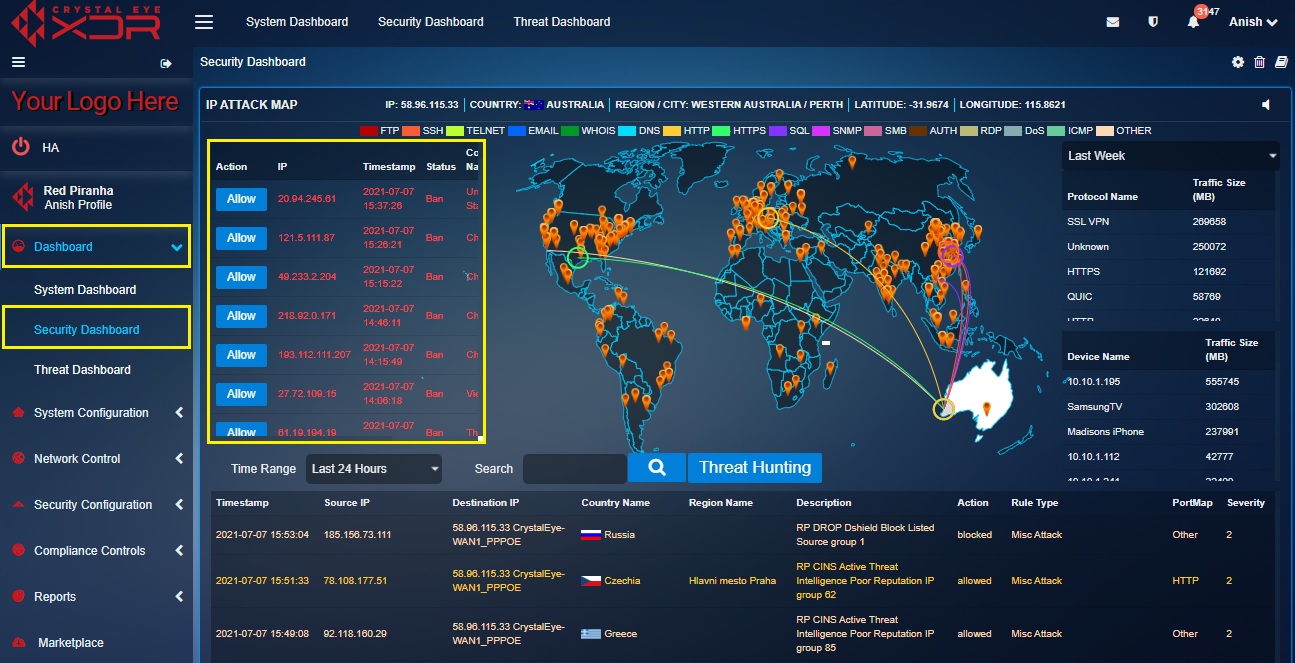Image resolution: width=1295 pixels, height=663 pixels.
Task: Open the Last 24 Hours time range dropdown
Action: coord(374,468)
